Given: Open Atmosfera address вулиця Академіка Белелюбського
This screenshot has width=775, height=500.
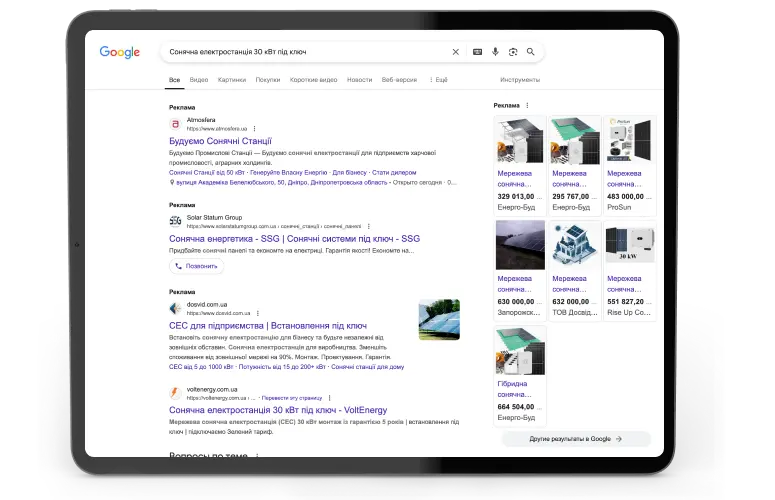Looking at the screenshot, I should [282, 182].
